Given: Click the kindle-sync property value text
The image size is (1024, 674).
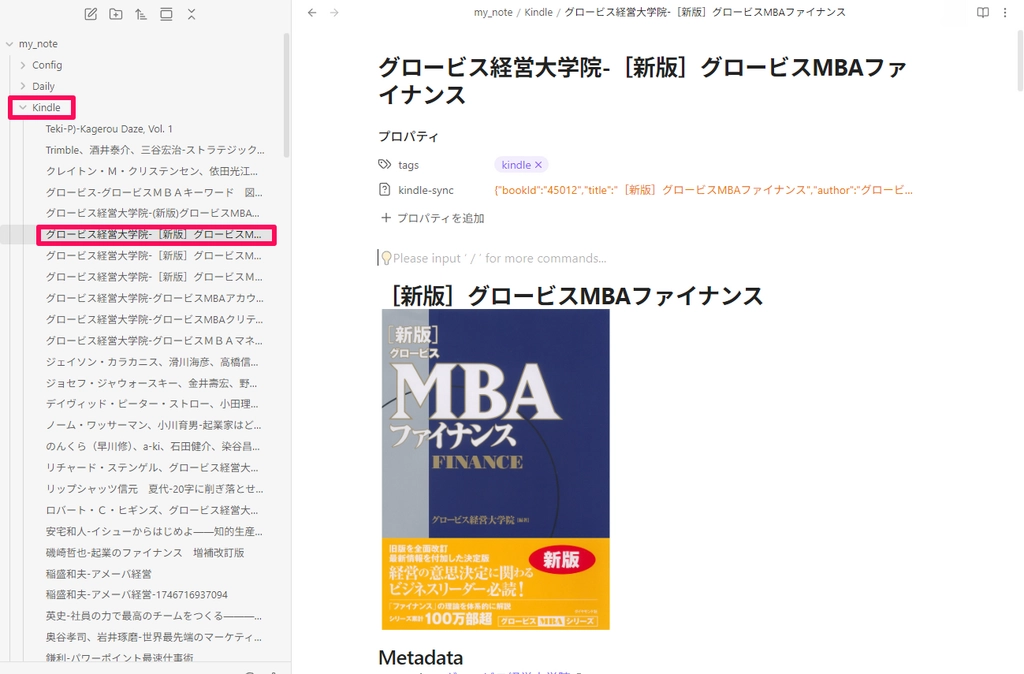Looking at the screenshot, I should tap(703, 190).
